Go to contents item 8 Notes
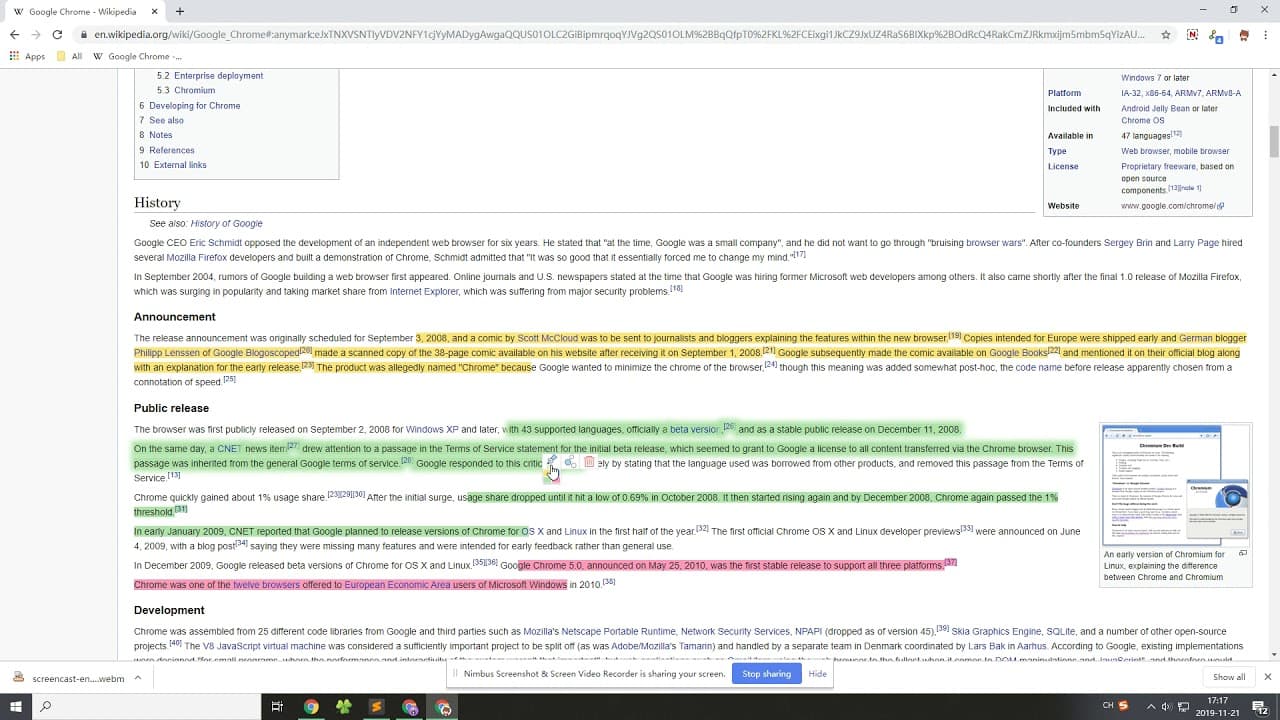 pyautogui.click(x=155, y=135)
